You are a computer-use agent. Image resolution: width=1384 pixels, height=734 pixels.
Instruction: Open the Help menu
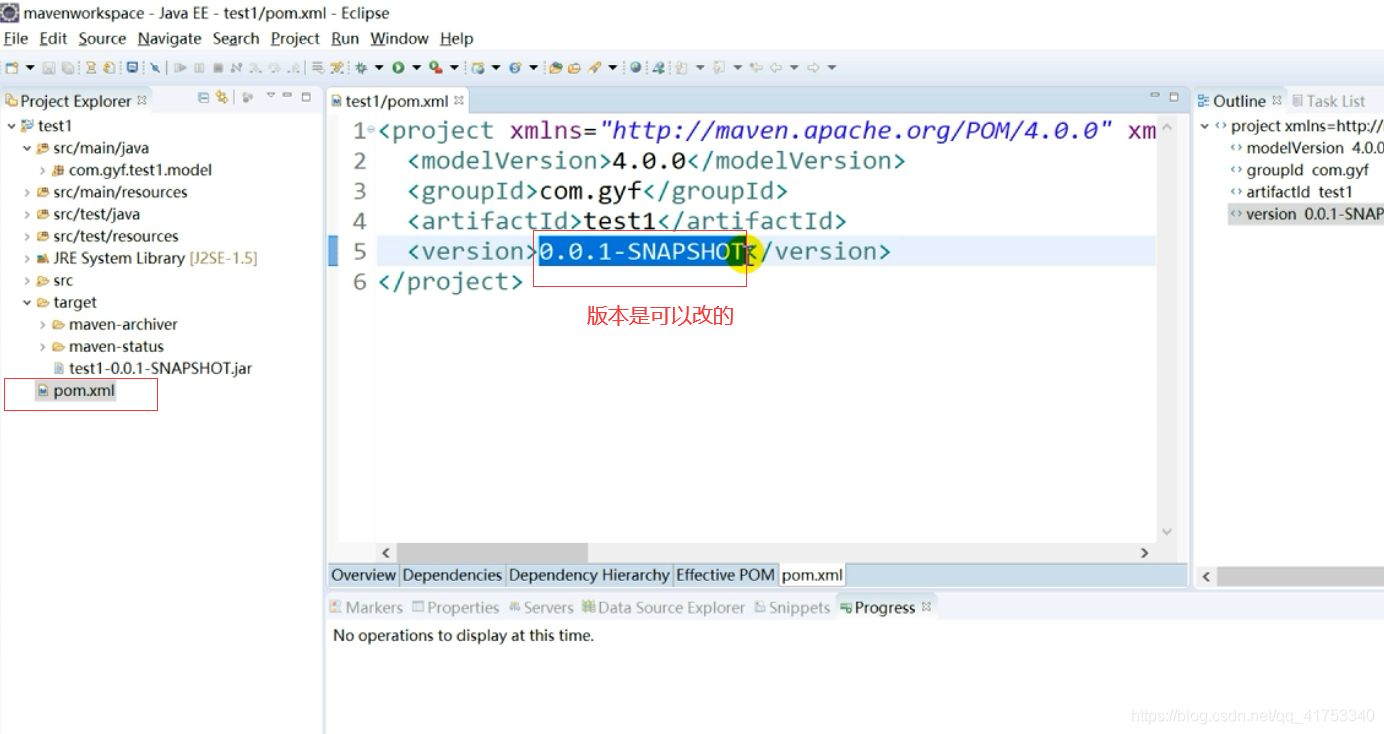click(456, 38)
